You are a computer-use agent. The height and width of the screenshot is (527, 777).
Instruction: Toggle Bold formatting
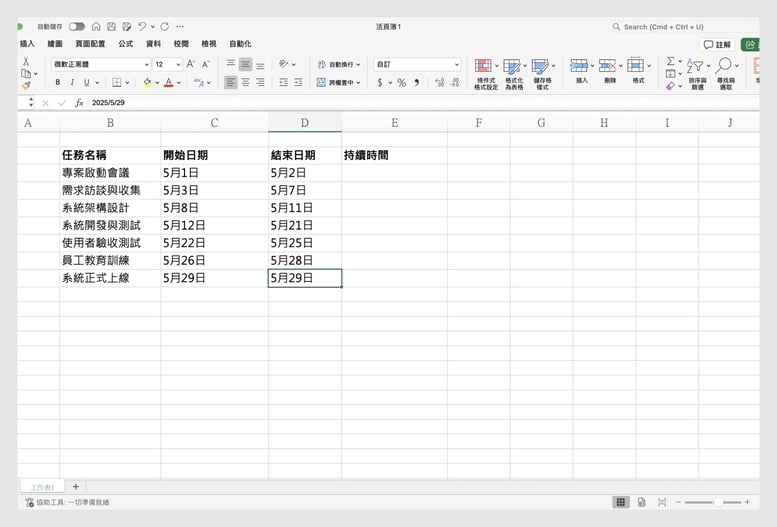[x=58, y=82]
